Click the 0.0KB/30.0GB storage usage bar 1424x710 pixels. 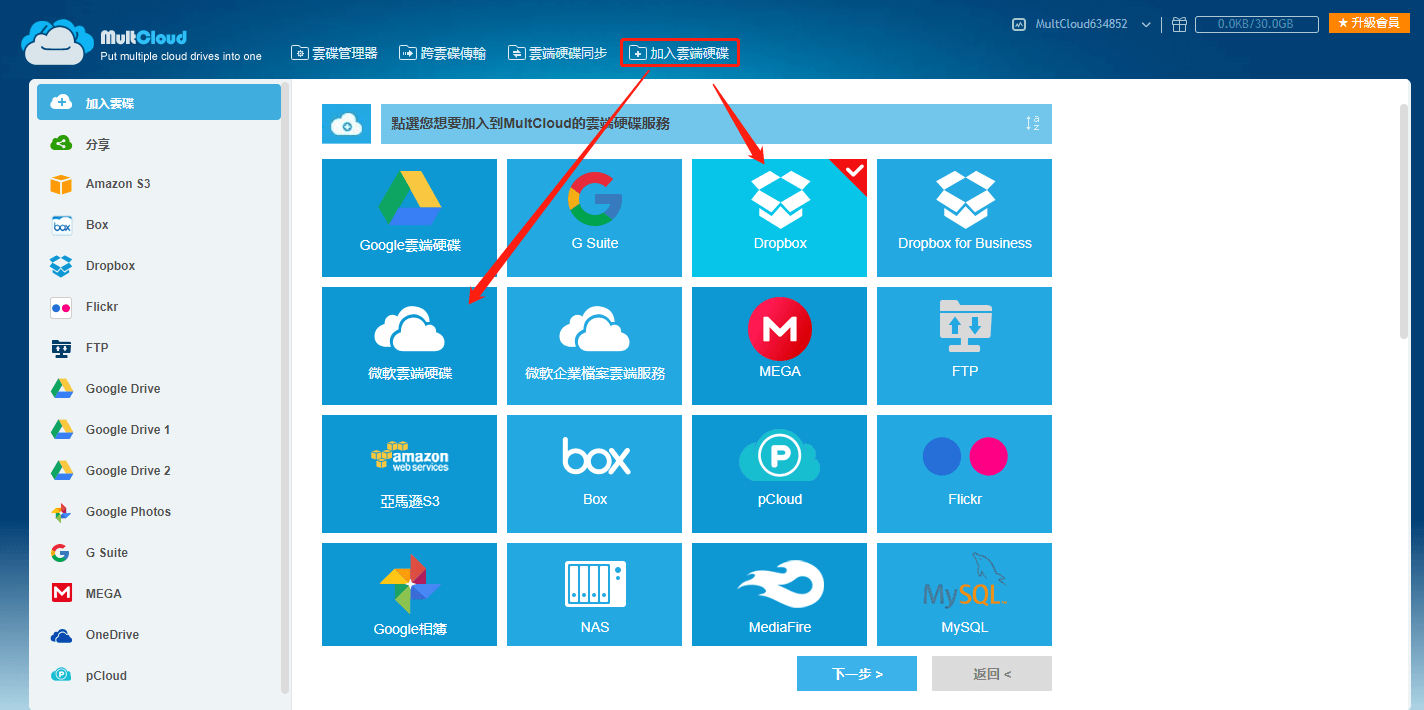[x=1256, y=24]
